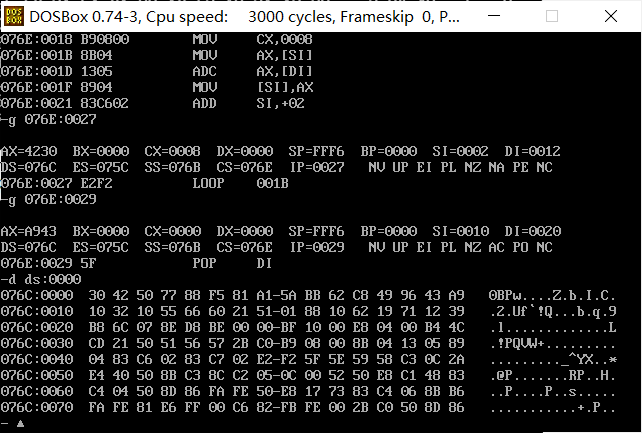Viewport: 642px width, 433px height.
Task: Select the register value CX=0000
Action: point(172,231)
